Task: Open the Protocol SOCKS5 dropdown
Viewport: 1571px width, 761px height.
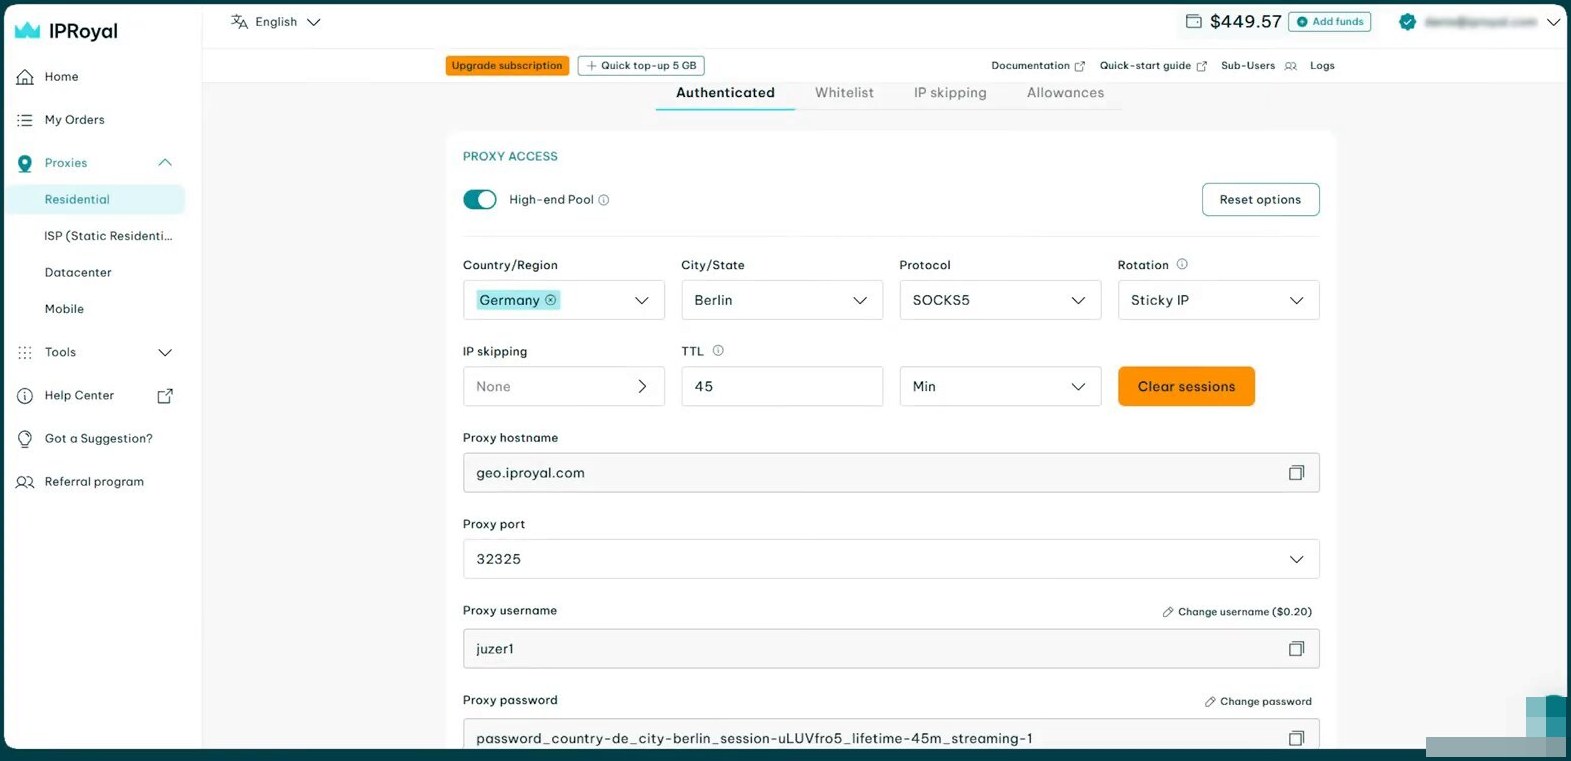Action: tap(1000, 300)
